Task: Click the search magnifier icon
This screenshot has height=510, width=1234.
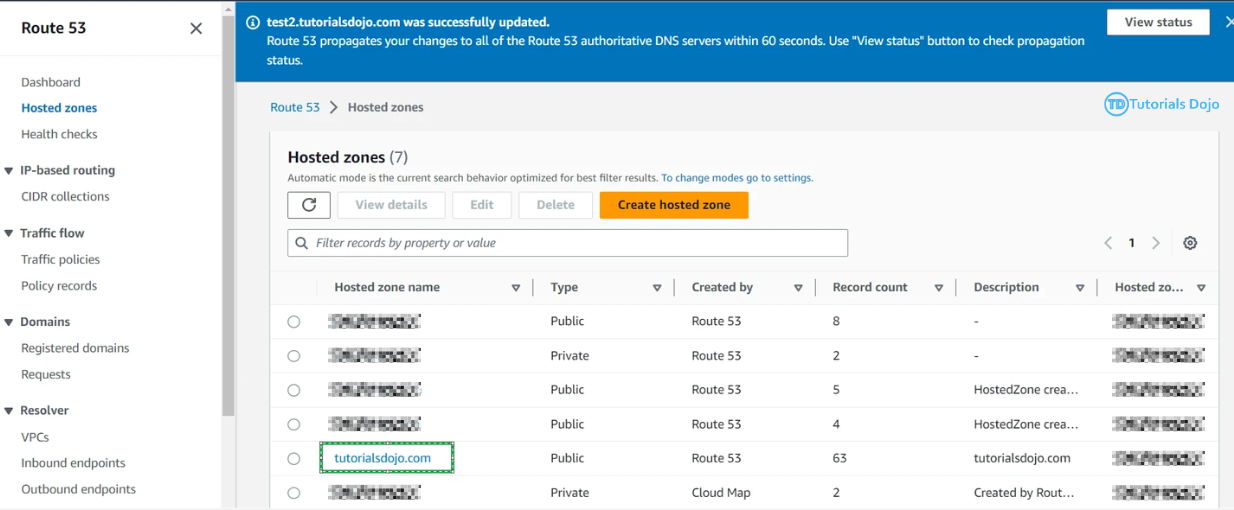Action: point(302,243)
